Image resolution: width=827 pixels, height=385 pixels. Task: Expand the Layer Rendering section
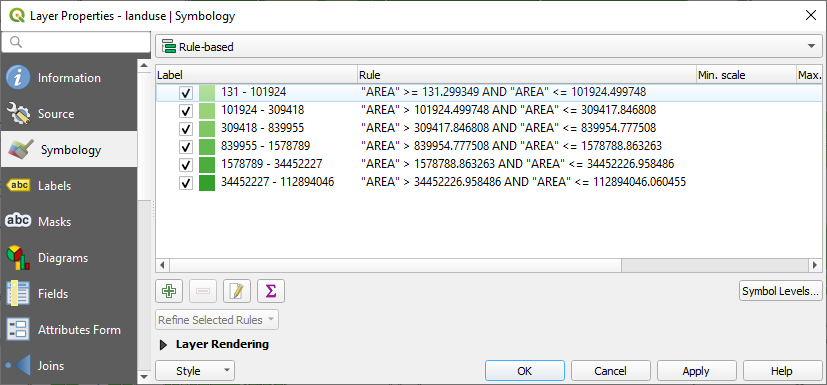tap(164, 345)
